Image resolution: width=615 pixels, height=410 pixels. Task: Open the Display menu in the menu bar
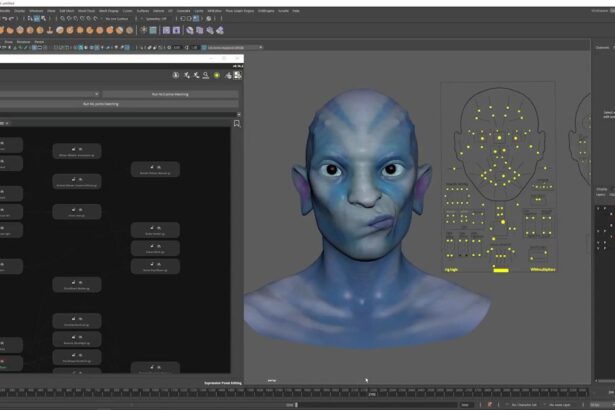click(20, 11)
